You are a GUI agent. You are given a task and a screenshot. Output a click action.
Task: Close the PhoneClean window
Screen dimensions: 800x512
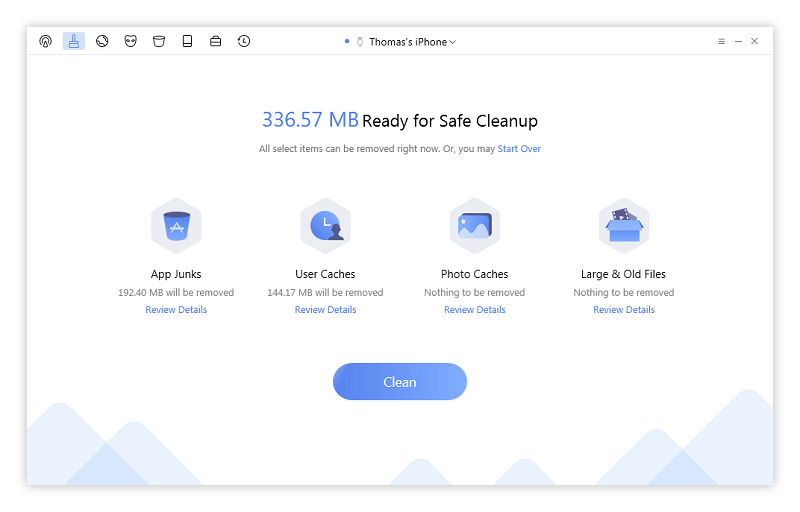(755, 41)
